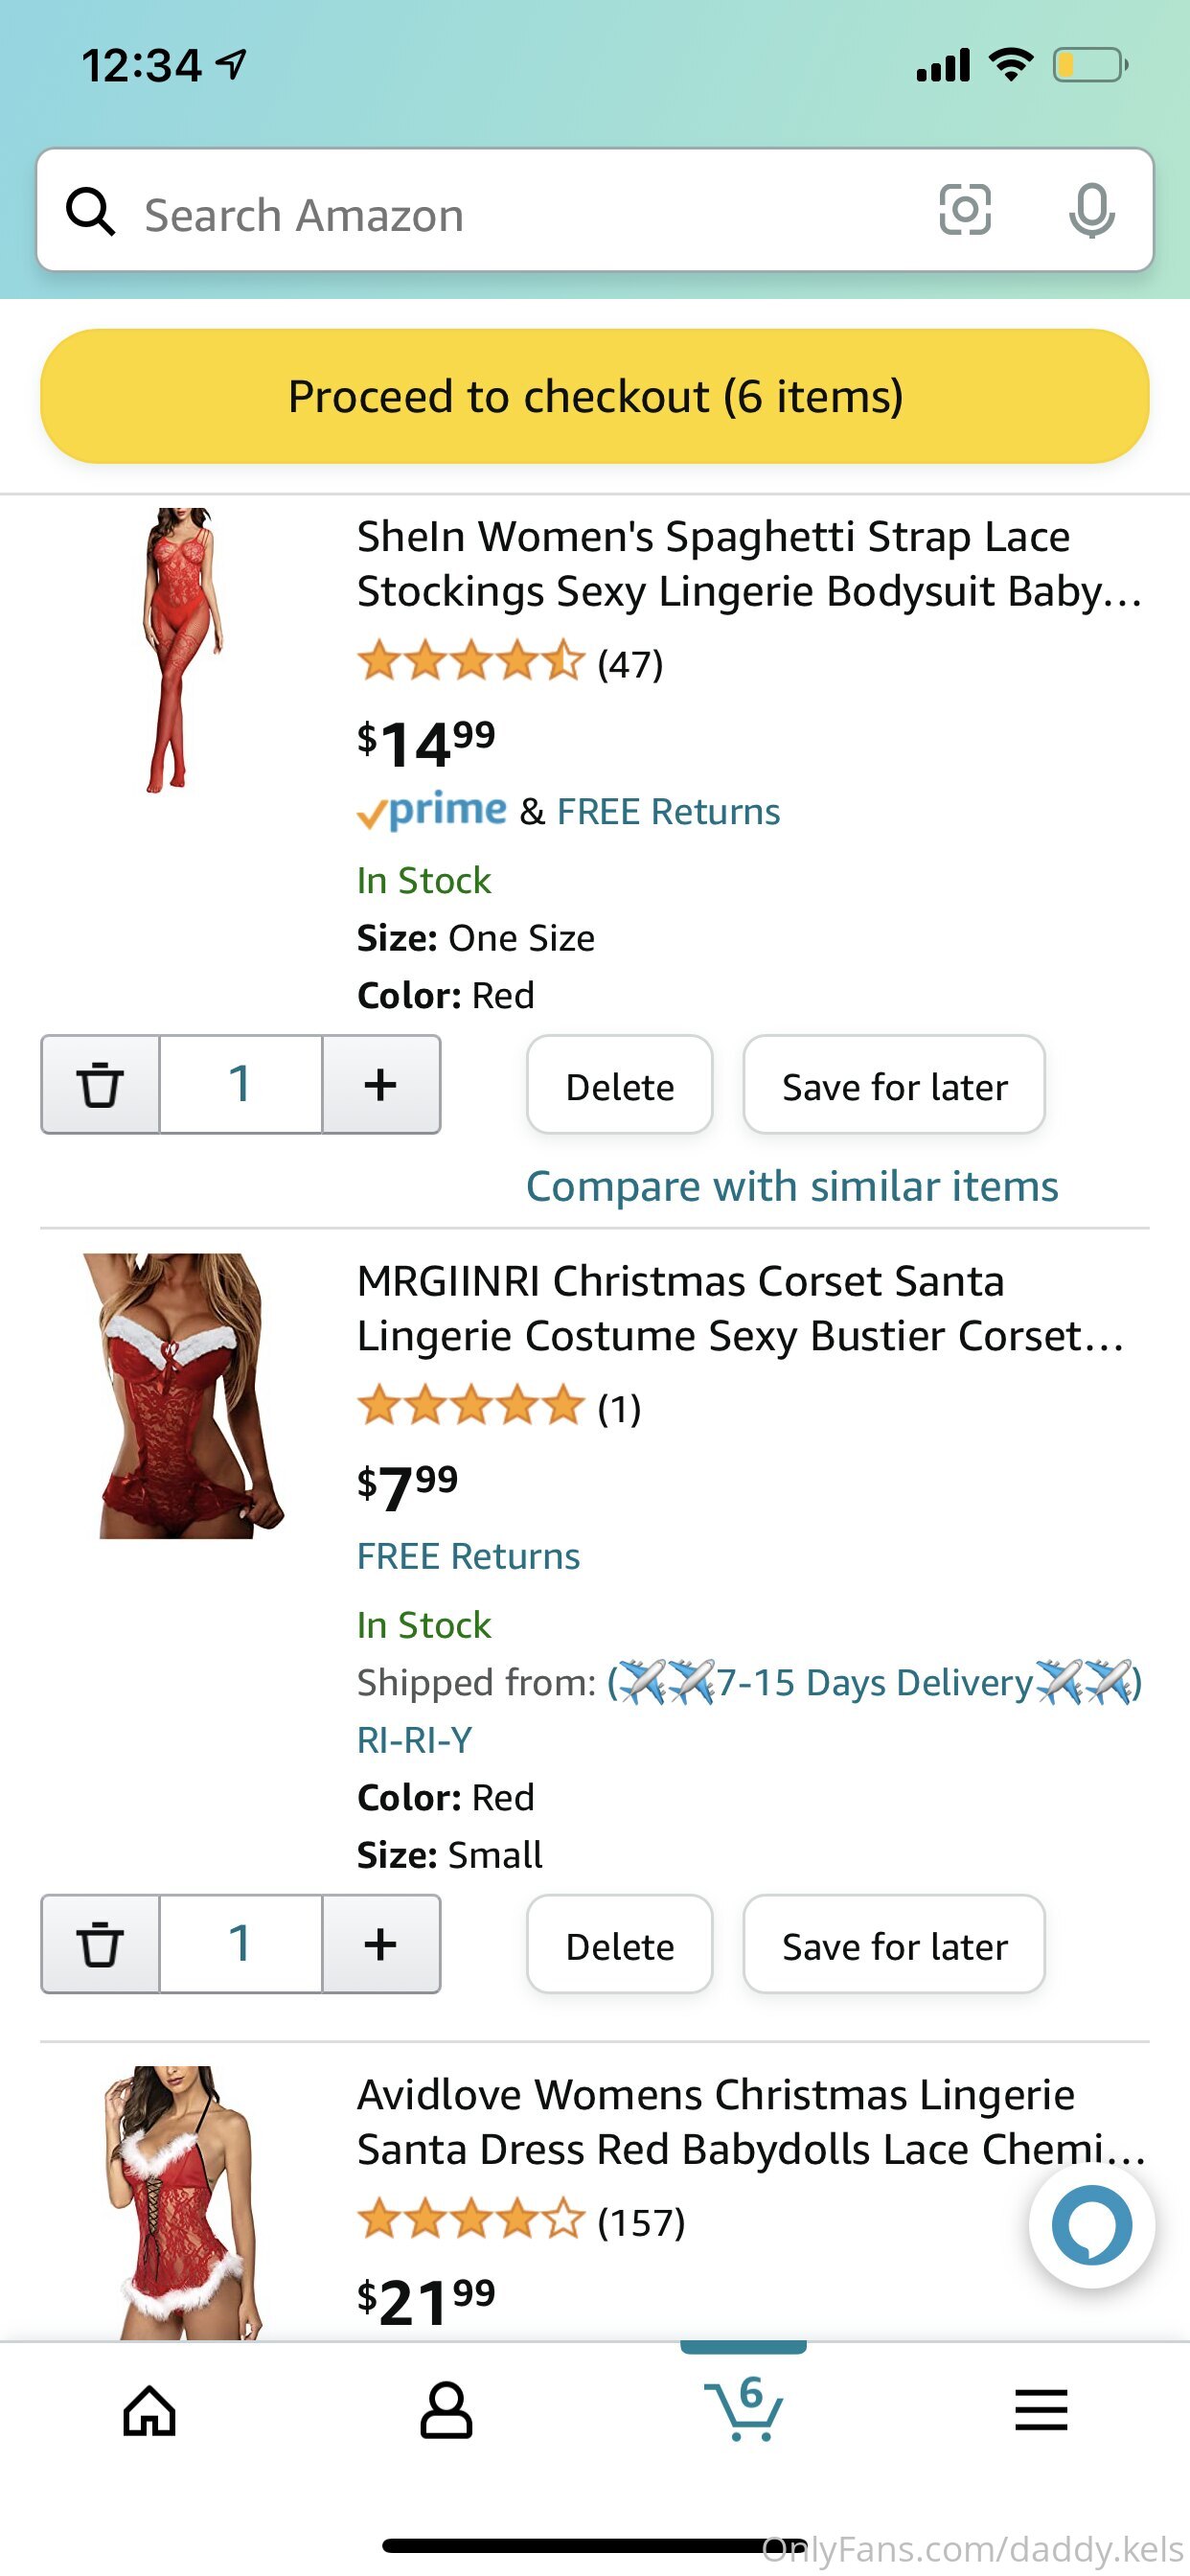Delete the SheIn lace bodysuit item
This screenshot has width=1190, height=2576.
(x=620, y=1085)
